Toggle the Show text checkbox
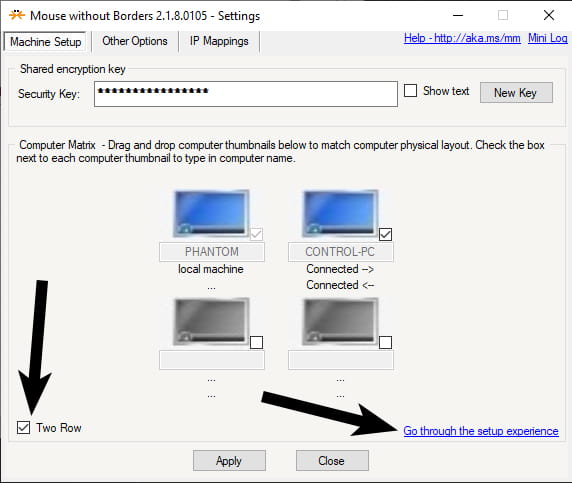This screenshot has width=572, height=483. 410,90
